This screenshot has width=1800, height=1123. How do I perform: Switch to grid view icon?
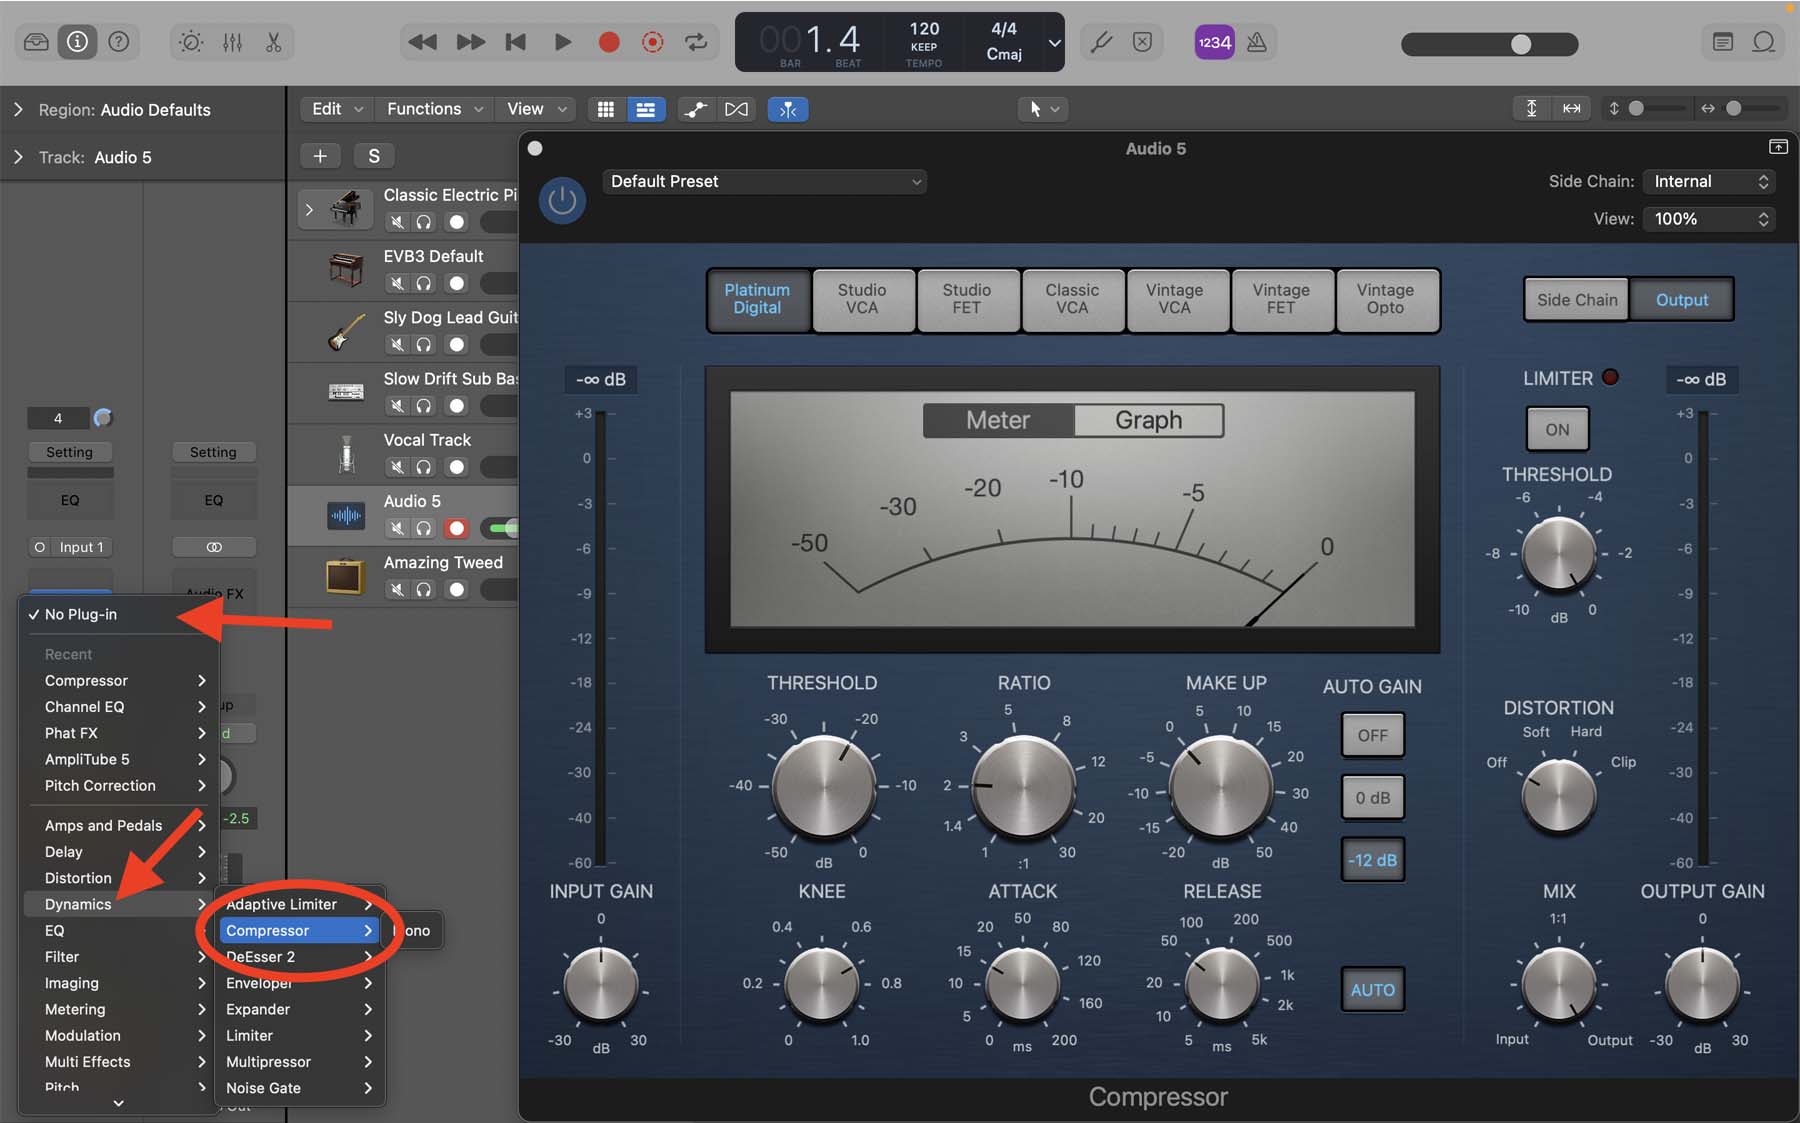(605, 109)
